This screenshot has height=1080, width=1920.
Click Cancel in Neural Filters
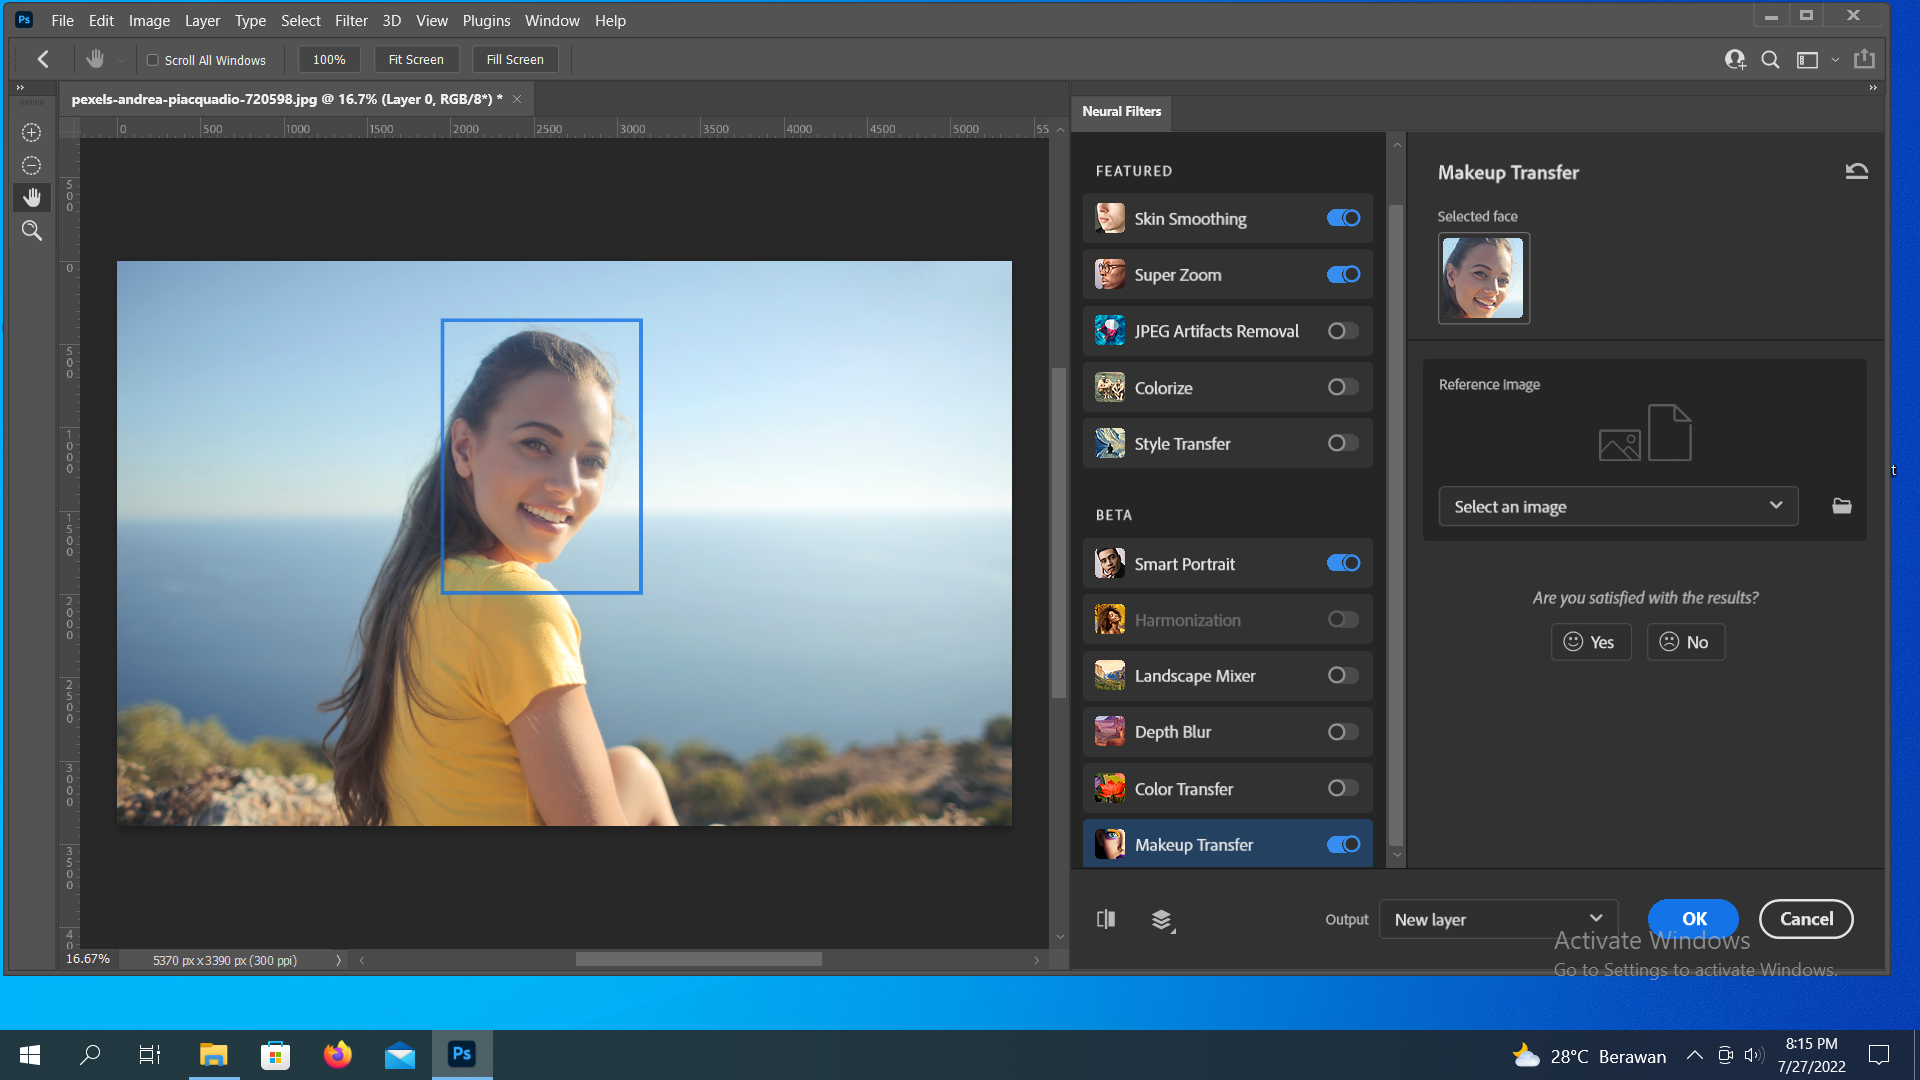(1806, 918)
